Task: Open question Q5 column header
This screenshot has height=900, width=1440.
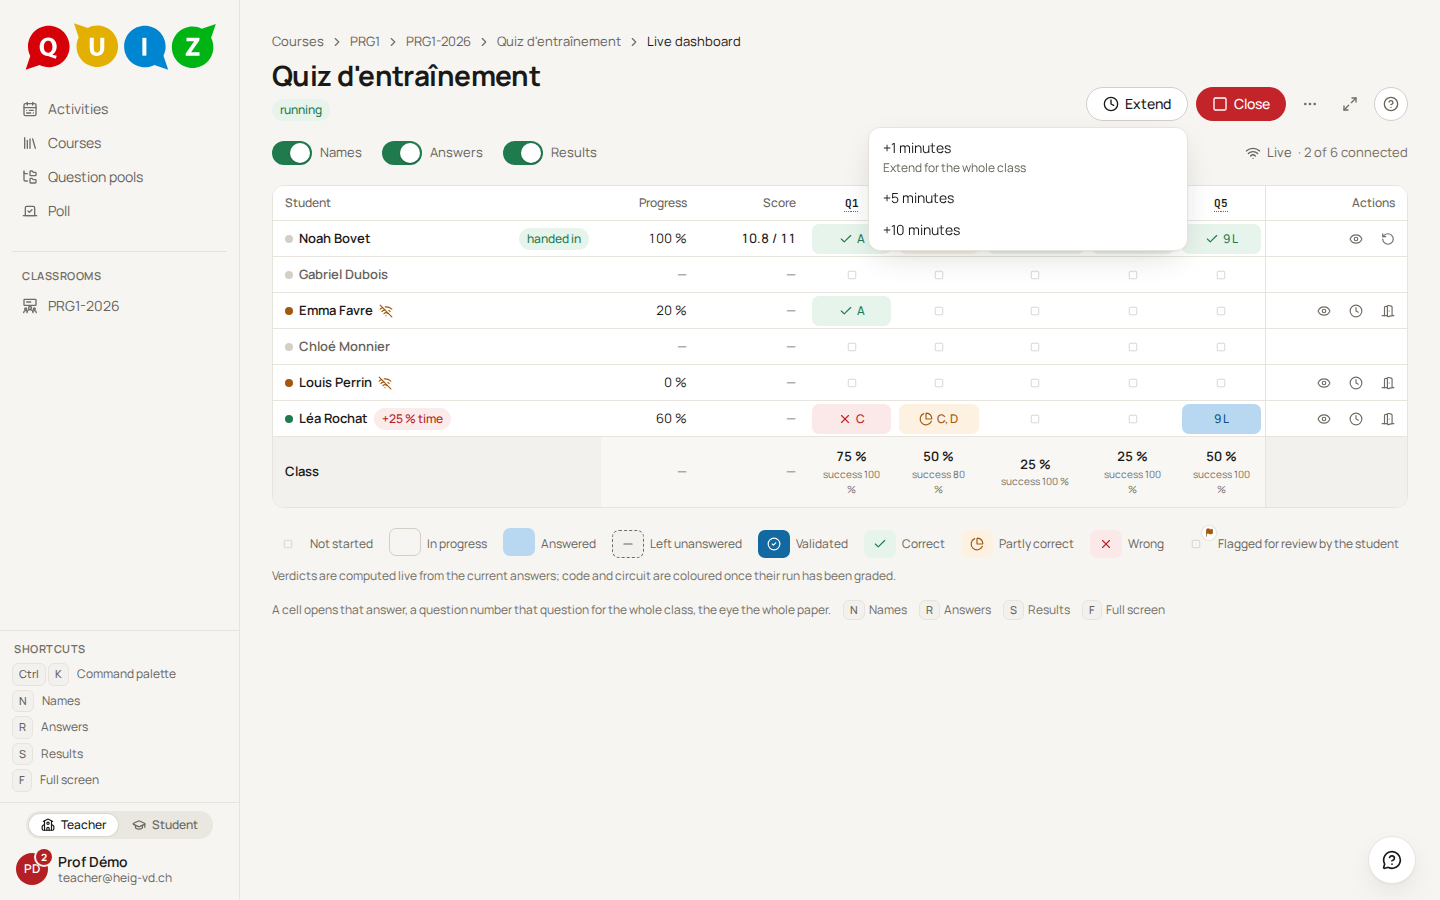Action: pos(1221,203)
